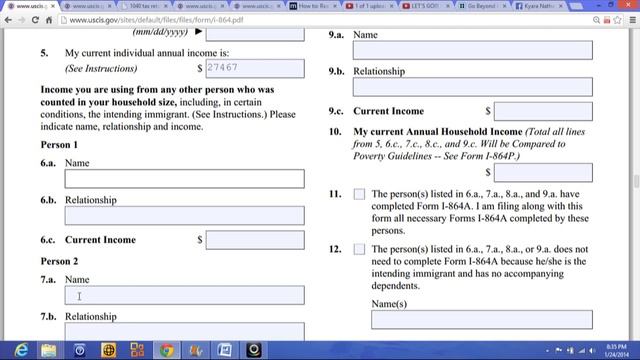Click '(See Instructions)' text under item 5
The height and width of the screenshot is (360, 640).
(101, 69)
